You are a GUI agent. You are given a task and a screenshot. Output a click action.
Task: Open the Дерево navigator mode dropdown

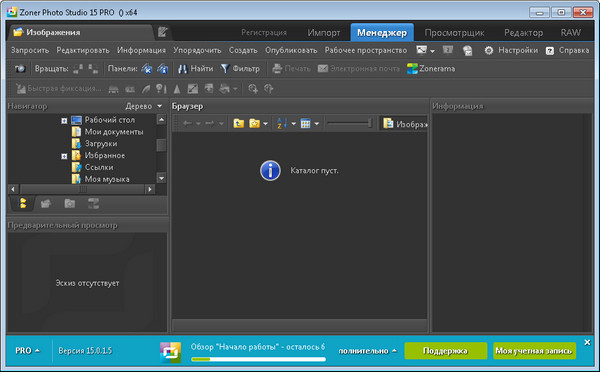[144, 106]
